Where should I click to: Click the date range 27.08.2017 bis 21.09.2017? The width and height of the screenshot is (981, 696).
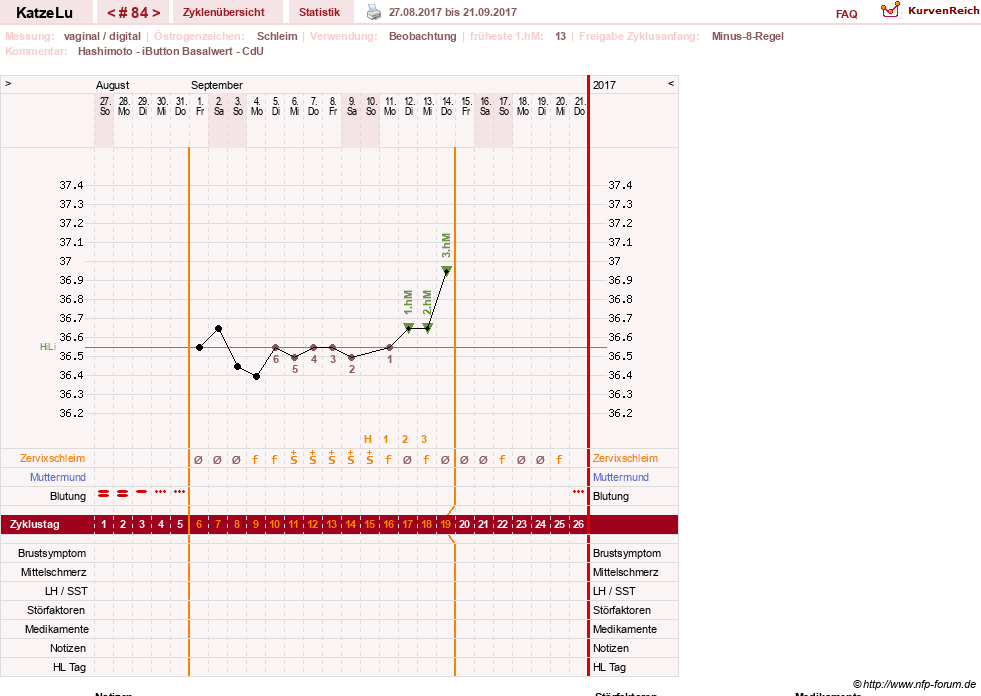point(453,12)
